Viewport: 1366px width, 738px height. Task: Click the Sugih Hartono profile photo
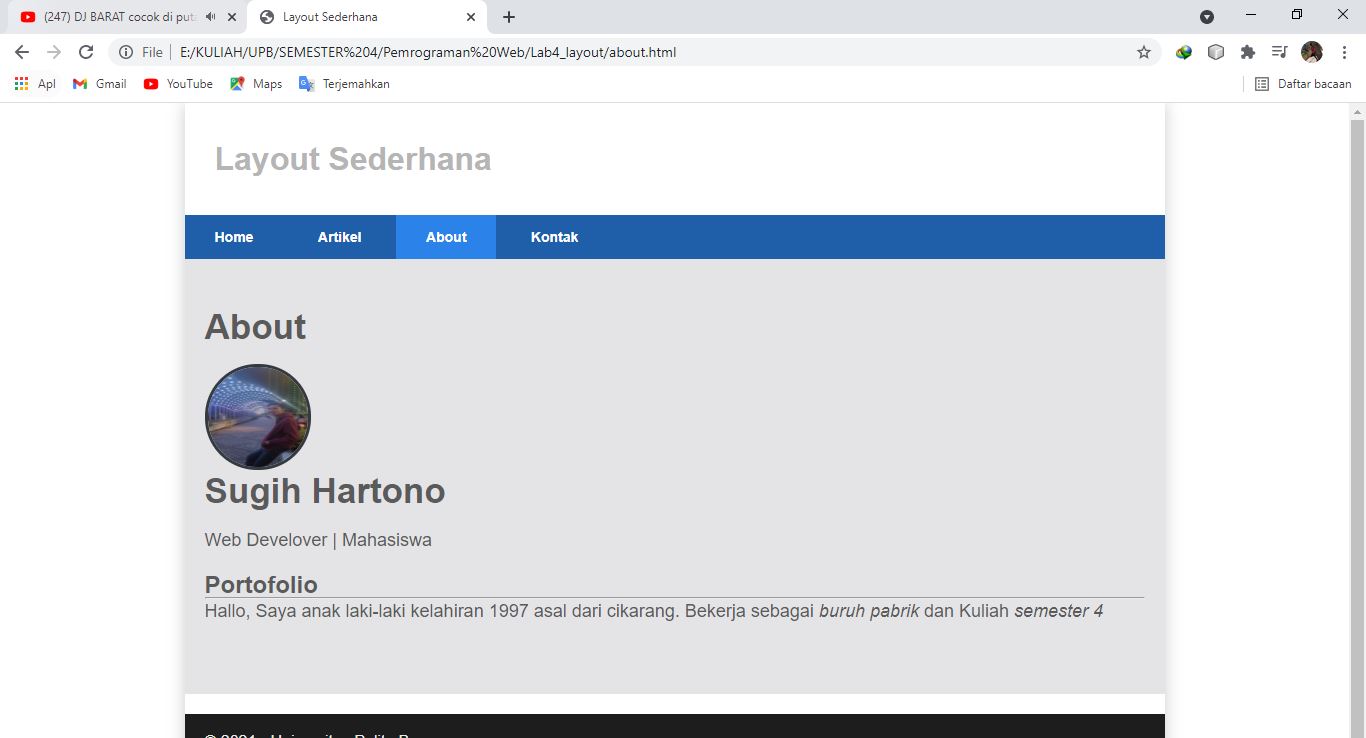tap(257, 416)
